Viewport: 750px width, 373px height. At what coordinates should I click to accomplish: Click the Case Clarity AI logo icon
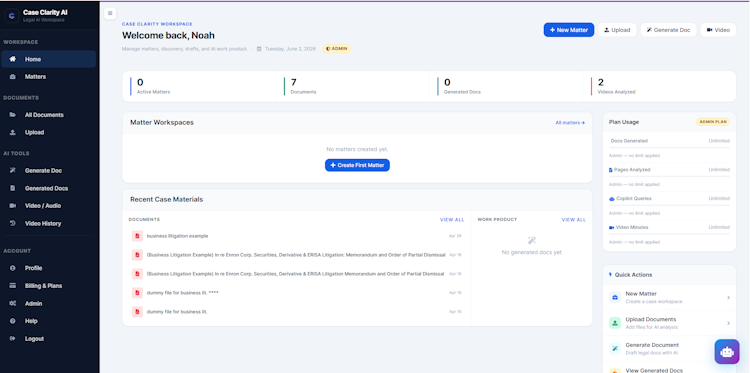pyautogui.click(x=12, y=16)
